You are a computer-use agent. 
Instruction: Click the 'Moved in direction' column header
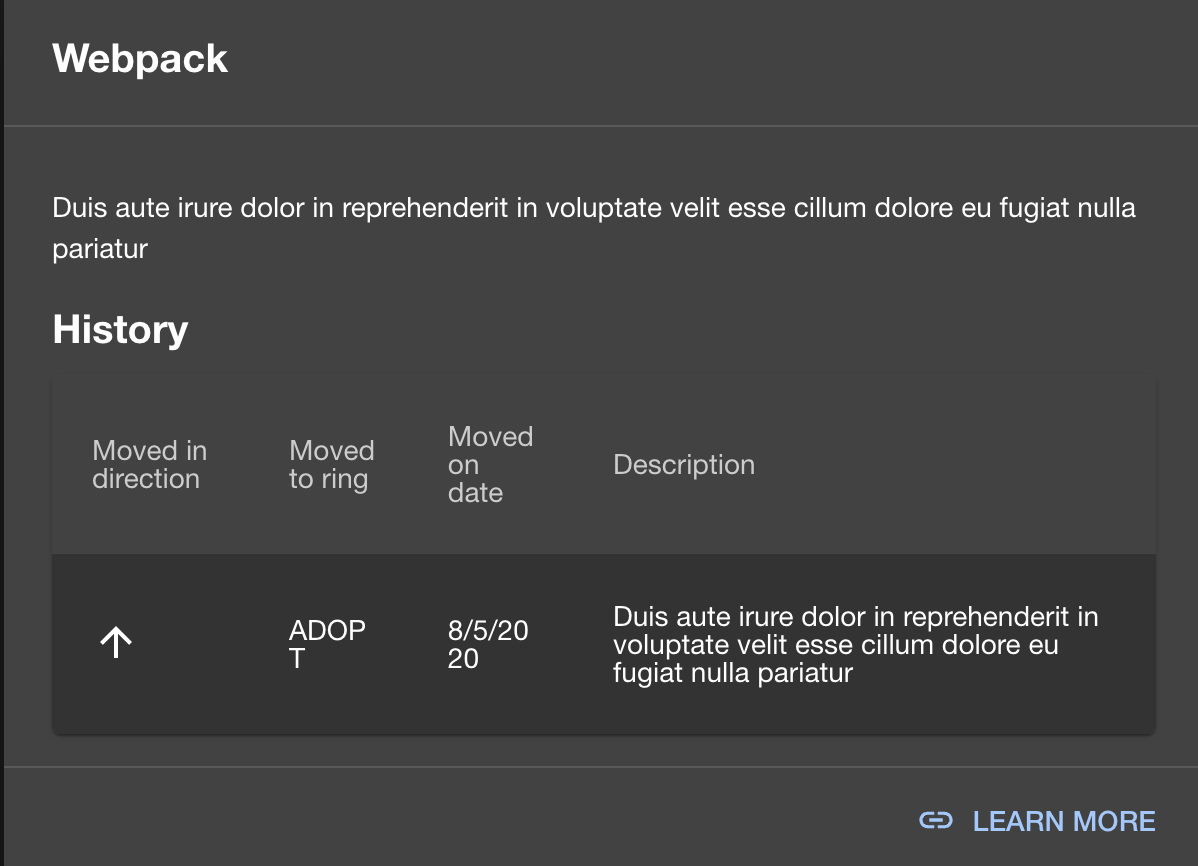tap(150, 465)
